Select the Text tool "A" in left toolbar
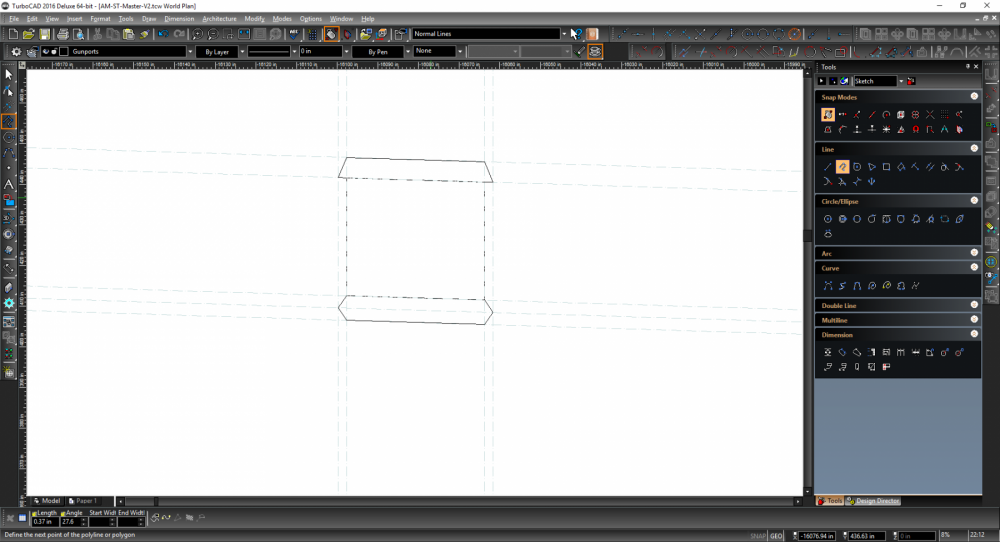The image size is (1000, 542). pos(9,184)
